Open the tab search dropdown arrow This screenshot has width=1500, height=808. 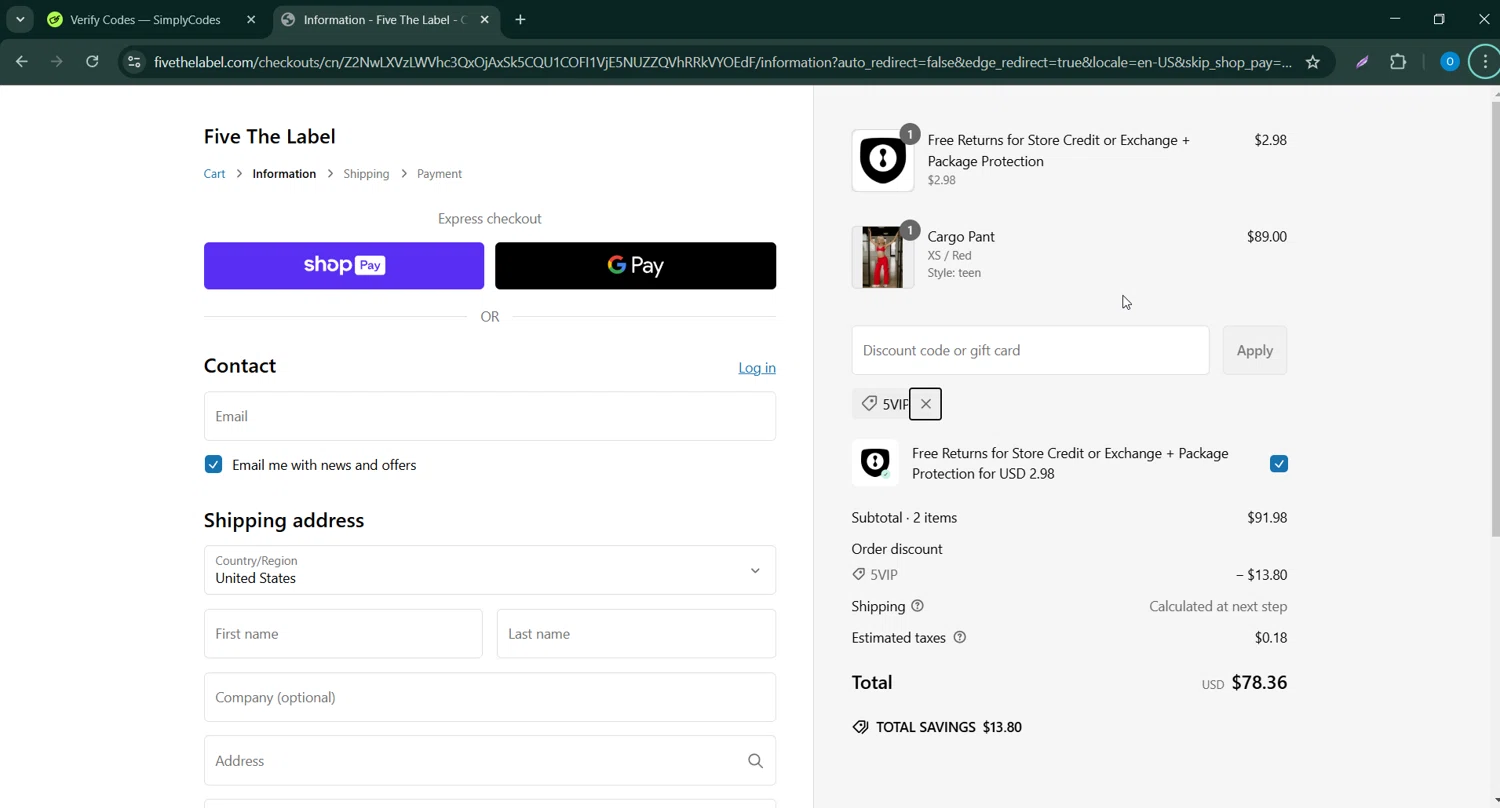point(20,19)
